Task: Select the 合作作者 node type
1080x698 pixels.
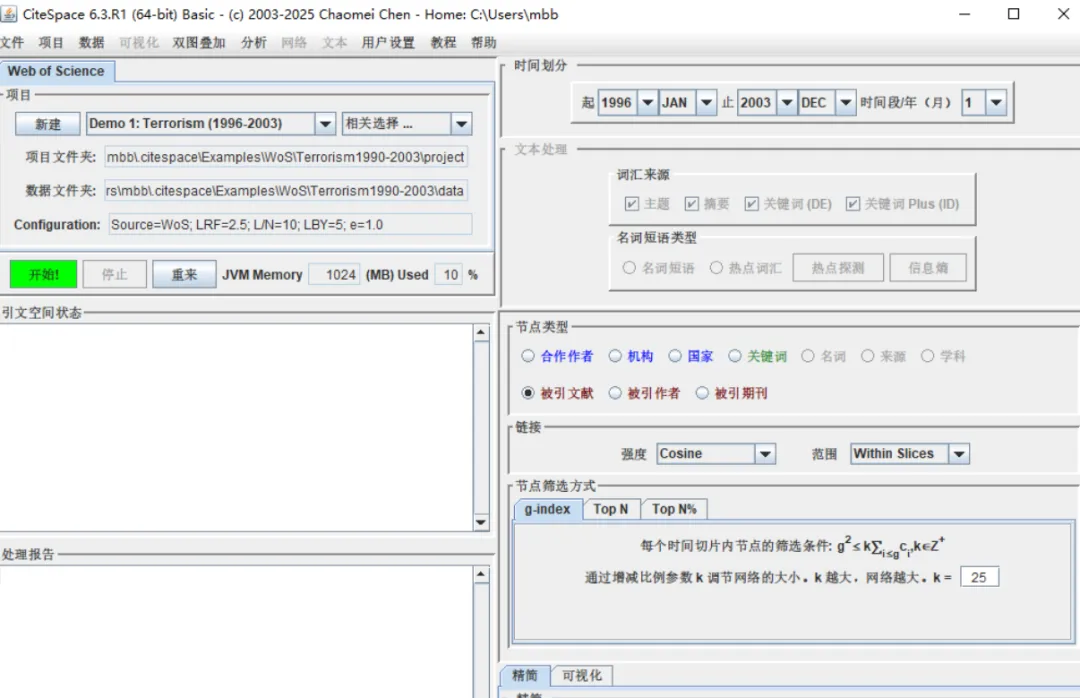Action: pos(528,356)
